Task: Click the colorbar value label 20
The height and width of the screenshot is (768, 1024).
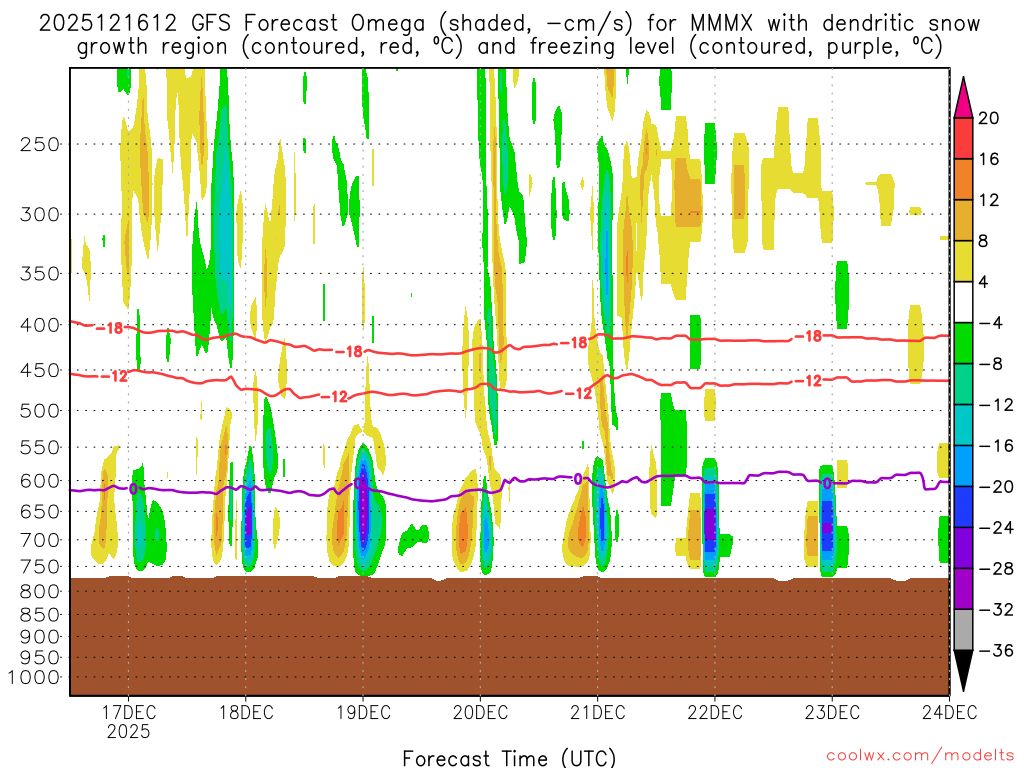Action: [x=989, y=118]
